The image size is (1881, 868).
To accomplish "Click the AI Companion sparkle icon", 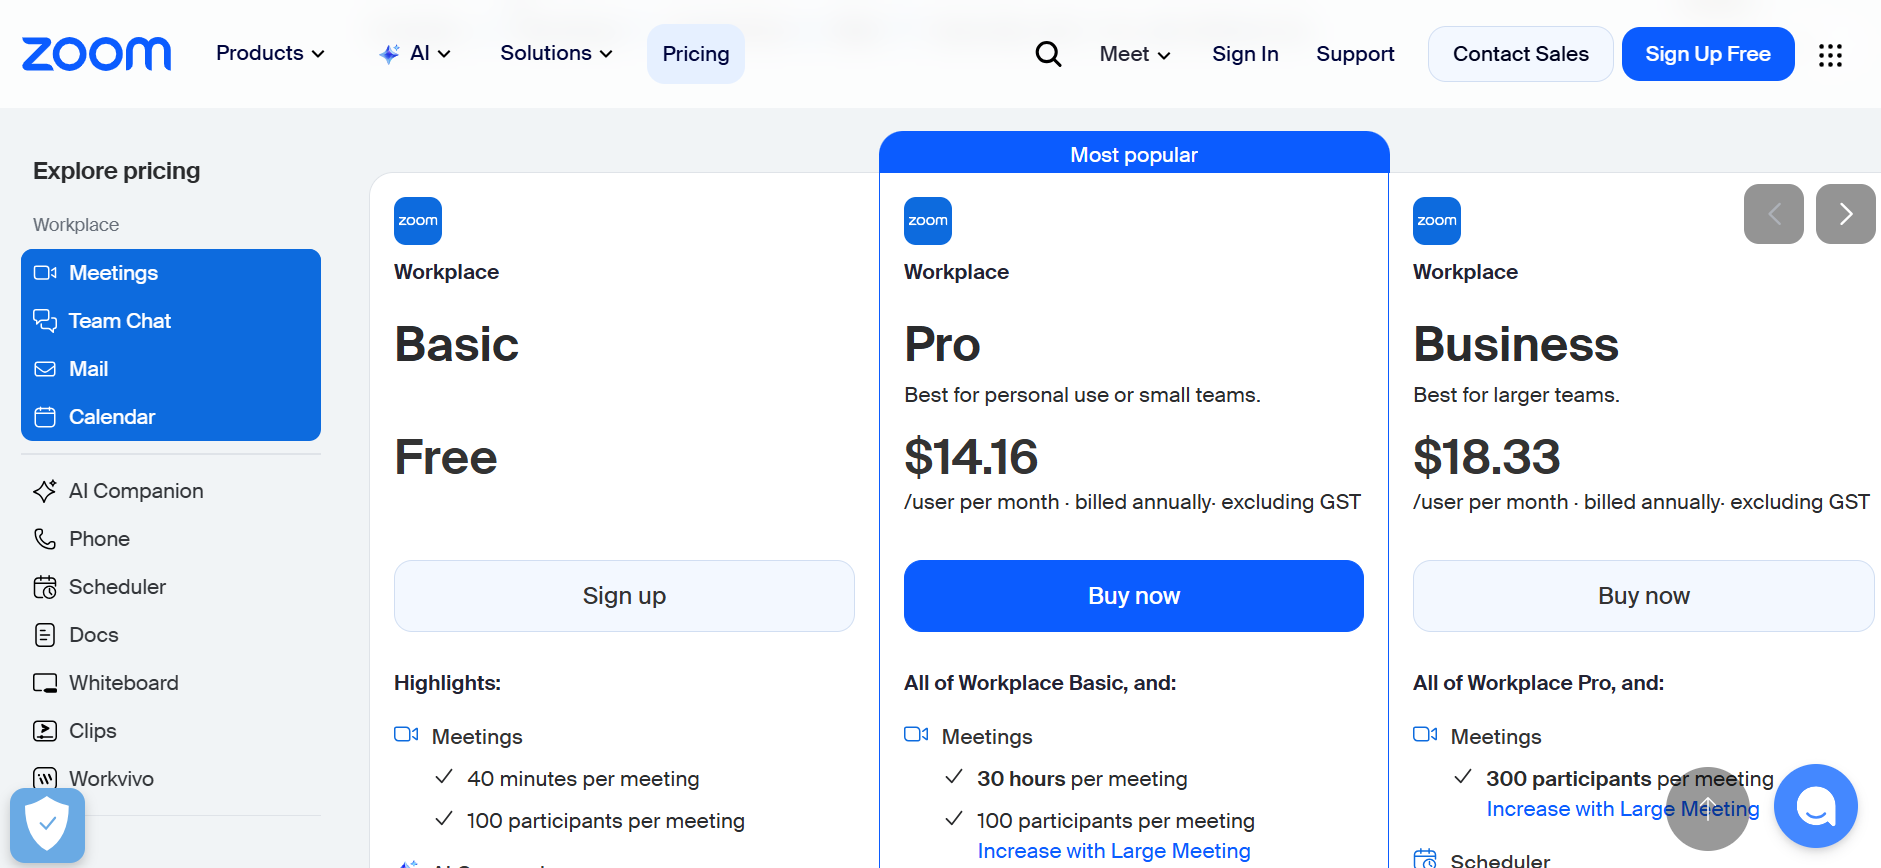I will [45, 491].
